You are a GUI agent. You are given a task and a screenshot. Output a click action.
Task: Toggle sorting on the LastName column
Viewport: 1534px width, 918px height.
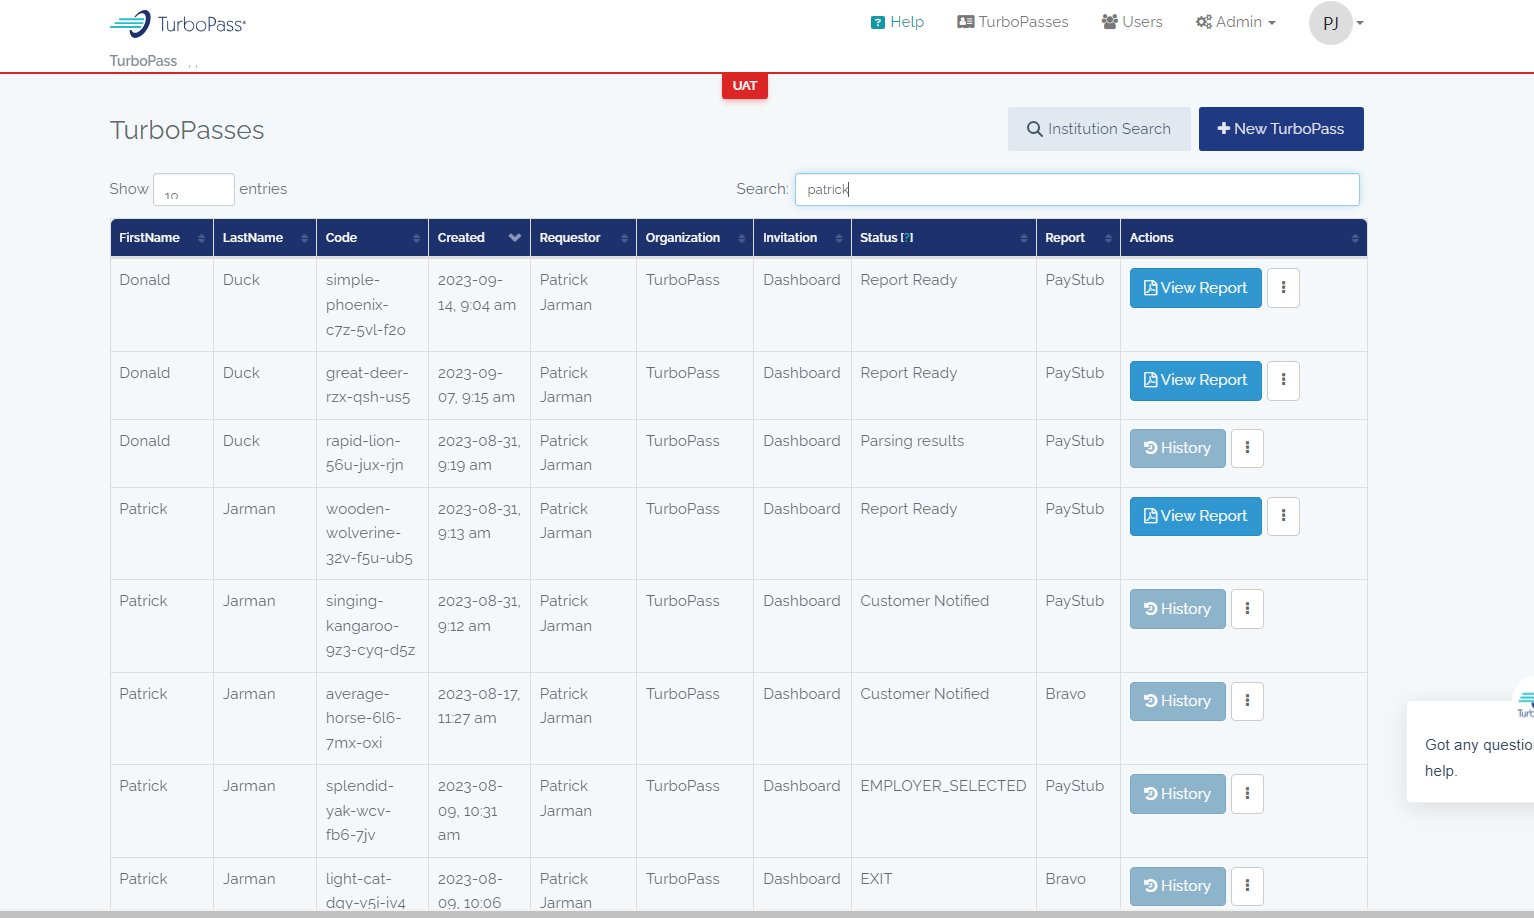pyautogui.click(x=264, y=237)
